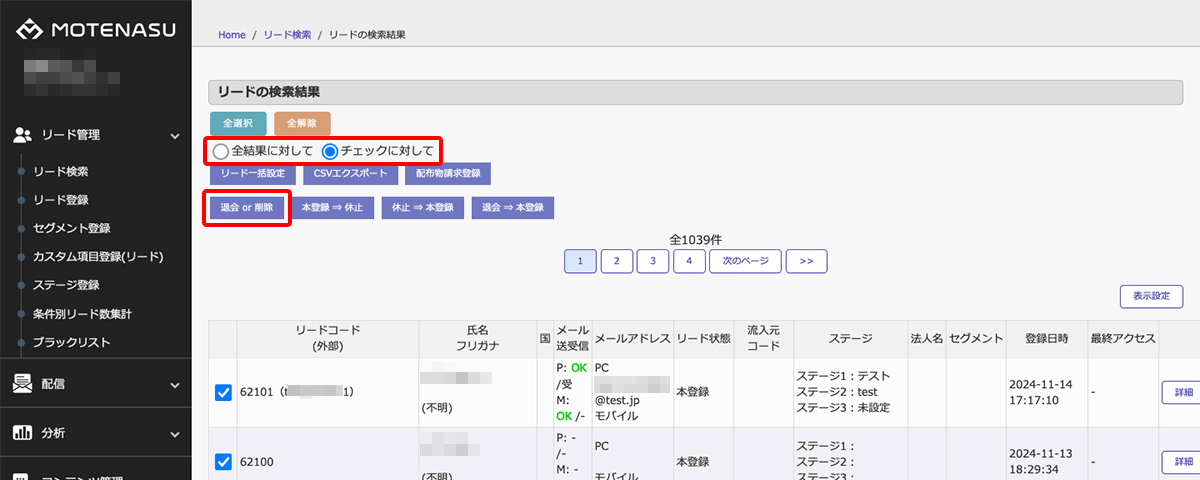The width and height of the screenshot is (1200, 480).
Task: Click the MOTENASU logo icon
Action: [x=29, y=29]
